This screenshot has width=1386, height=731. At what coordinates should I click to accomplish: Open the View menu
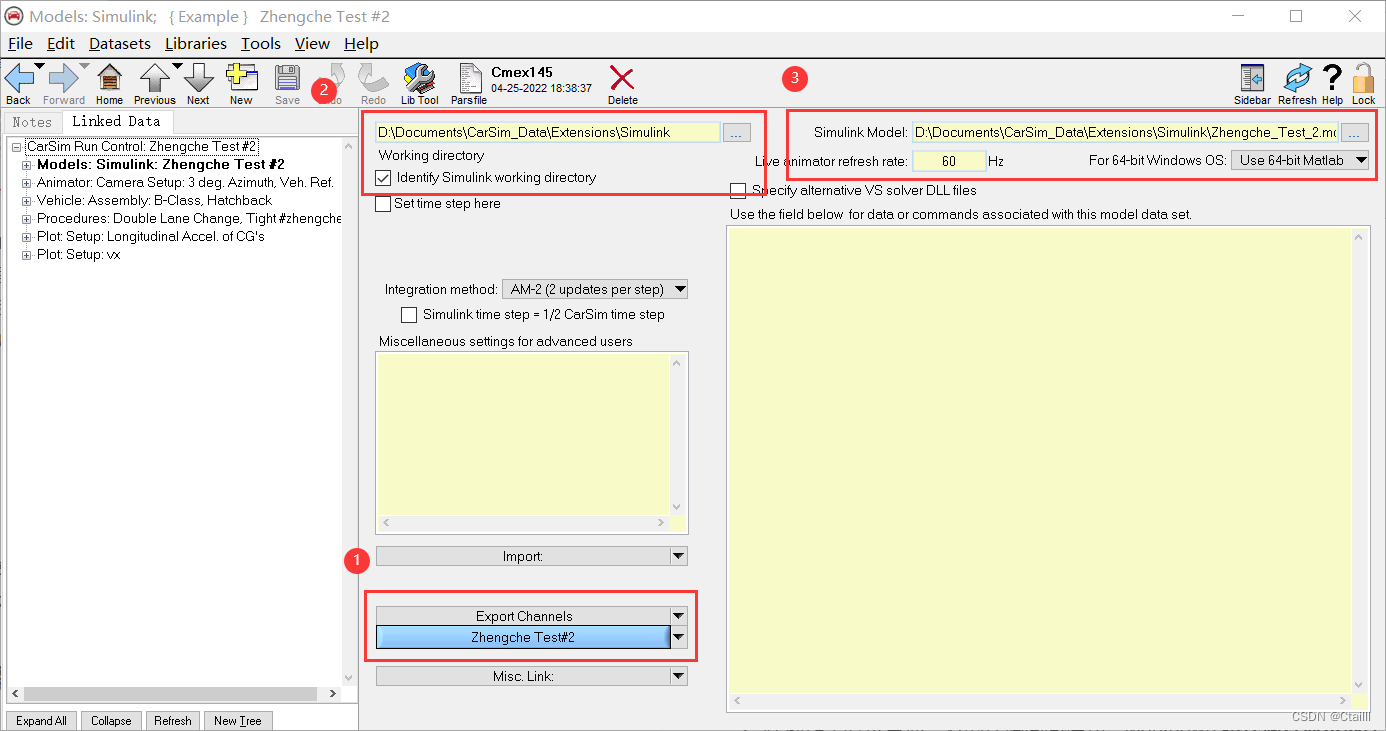coord(312,44)
